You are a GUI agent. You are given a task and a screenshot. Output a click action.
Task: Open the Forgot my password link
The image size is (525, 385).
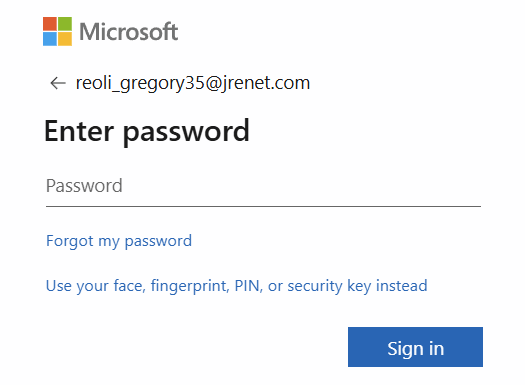pos(119,241)
